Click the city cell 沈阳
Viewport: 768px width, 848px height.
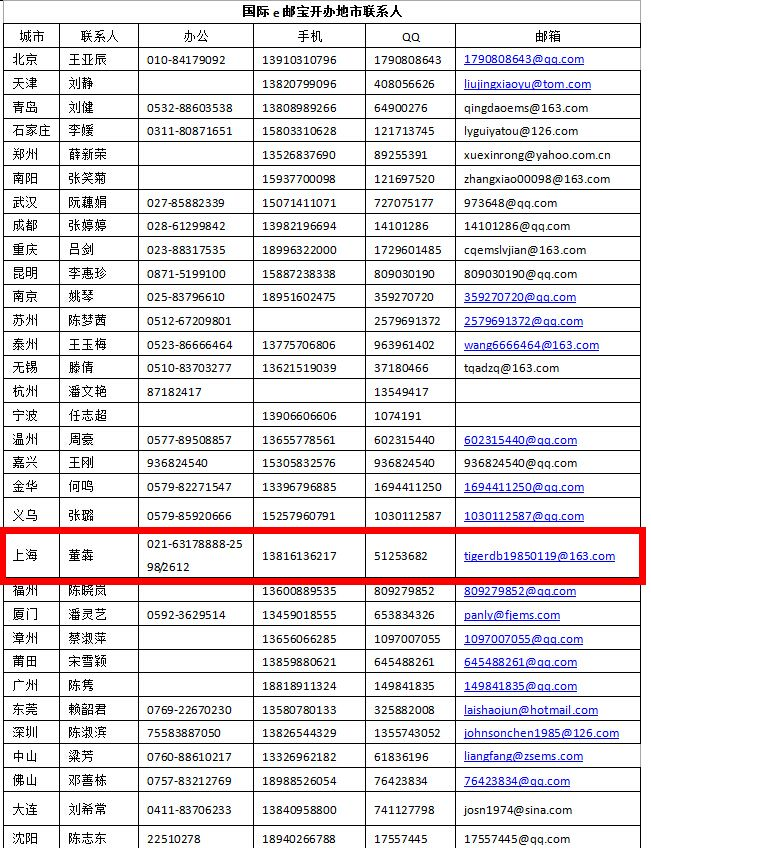[25, 838]
